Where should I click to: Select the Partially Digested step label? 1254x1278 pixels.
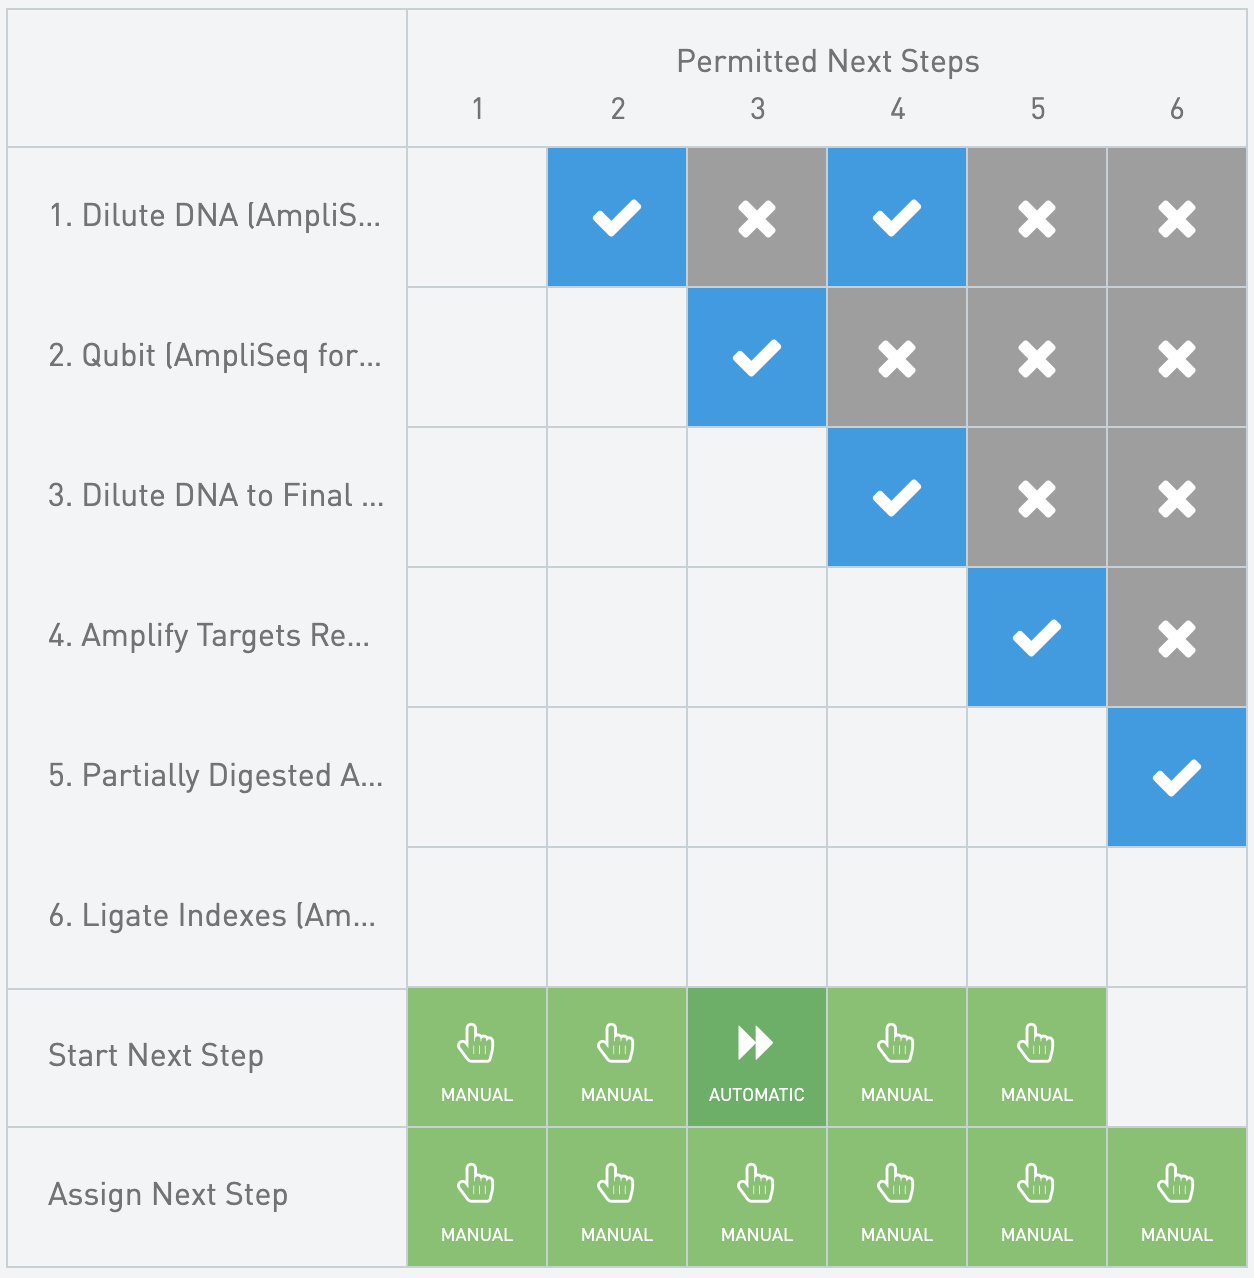(x=215, y=776)
